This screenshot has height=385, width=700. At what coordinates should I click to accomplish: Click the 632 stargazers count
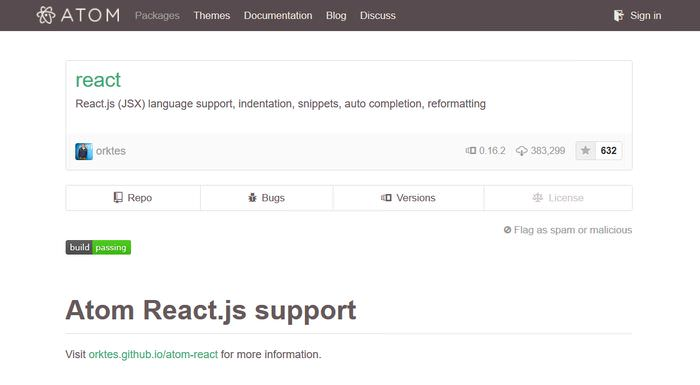[608, 151]
